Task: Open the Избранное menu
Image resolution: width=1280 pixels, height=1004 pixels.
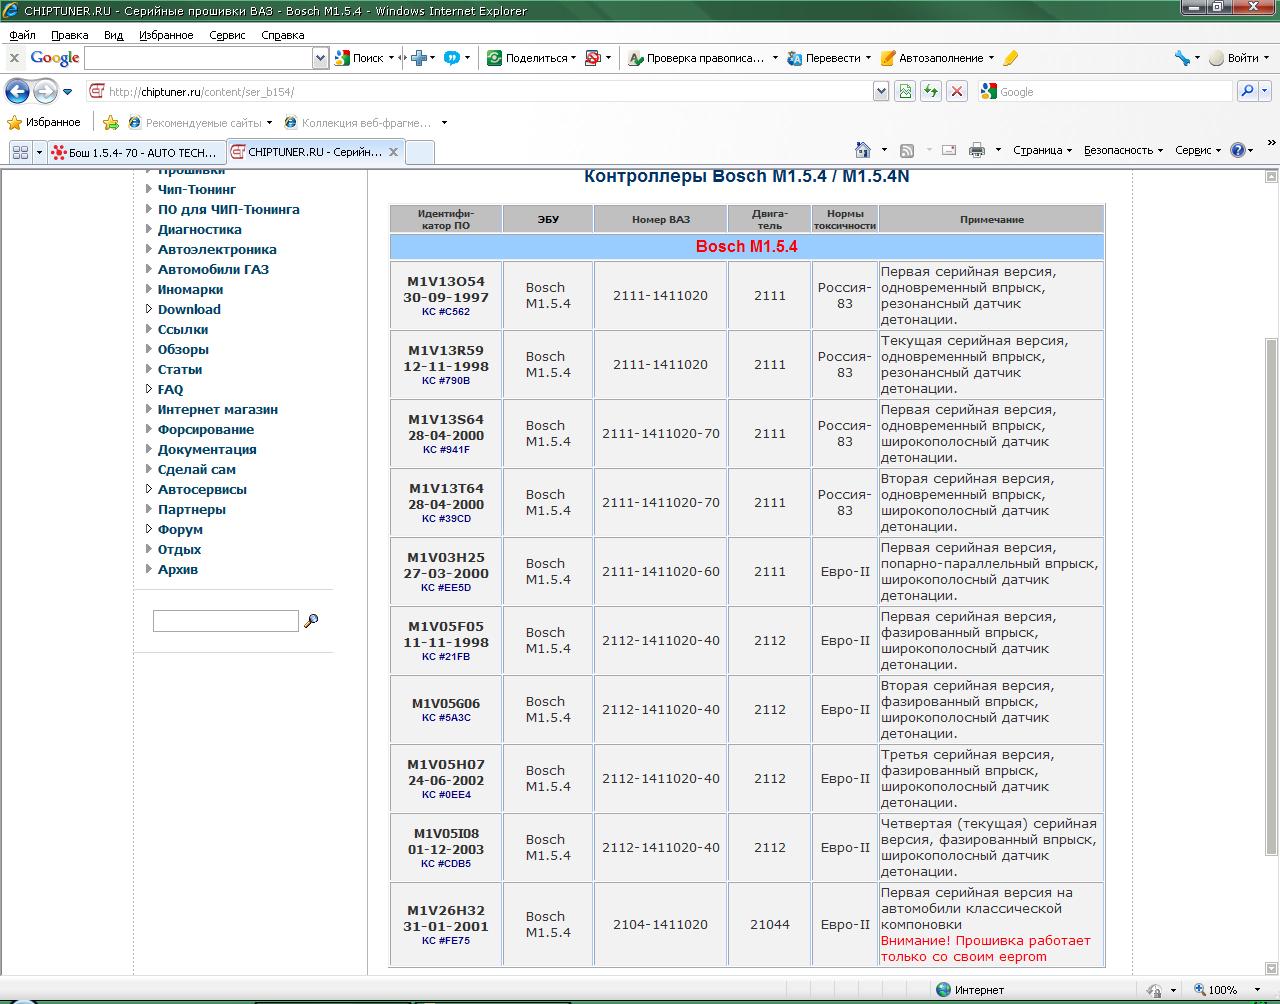Action: [166, 35]
